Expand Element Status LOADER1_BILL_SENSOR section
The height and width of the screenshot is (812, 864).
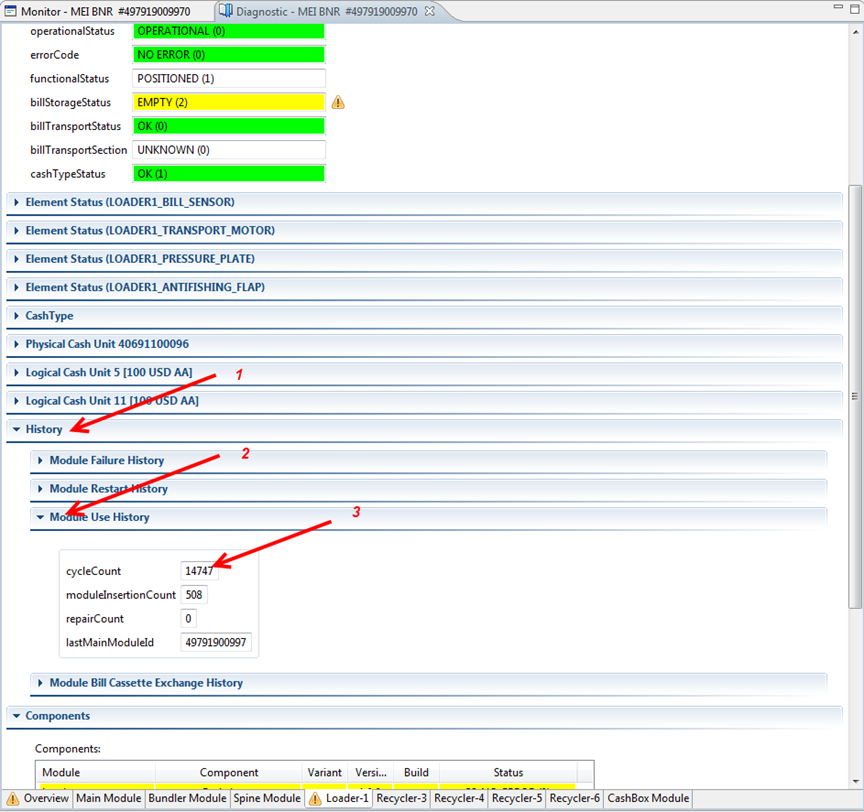[x=17, y=202]
